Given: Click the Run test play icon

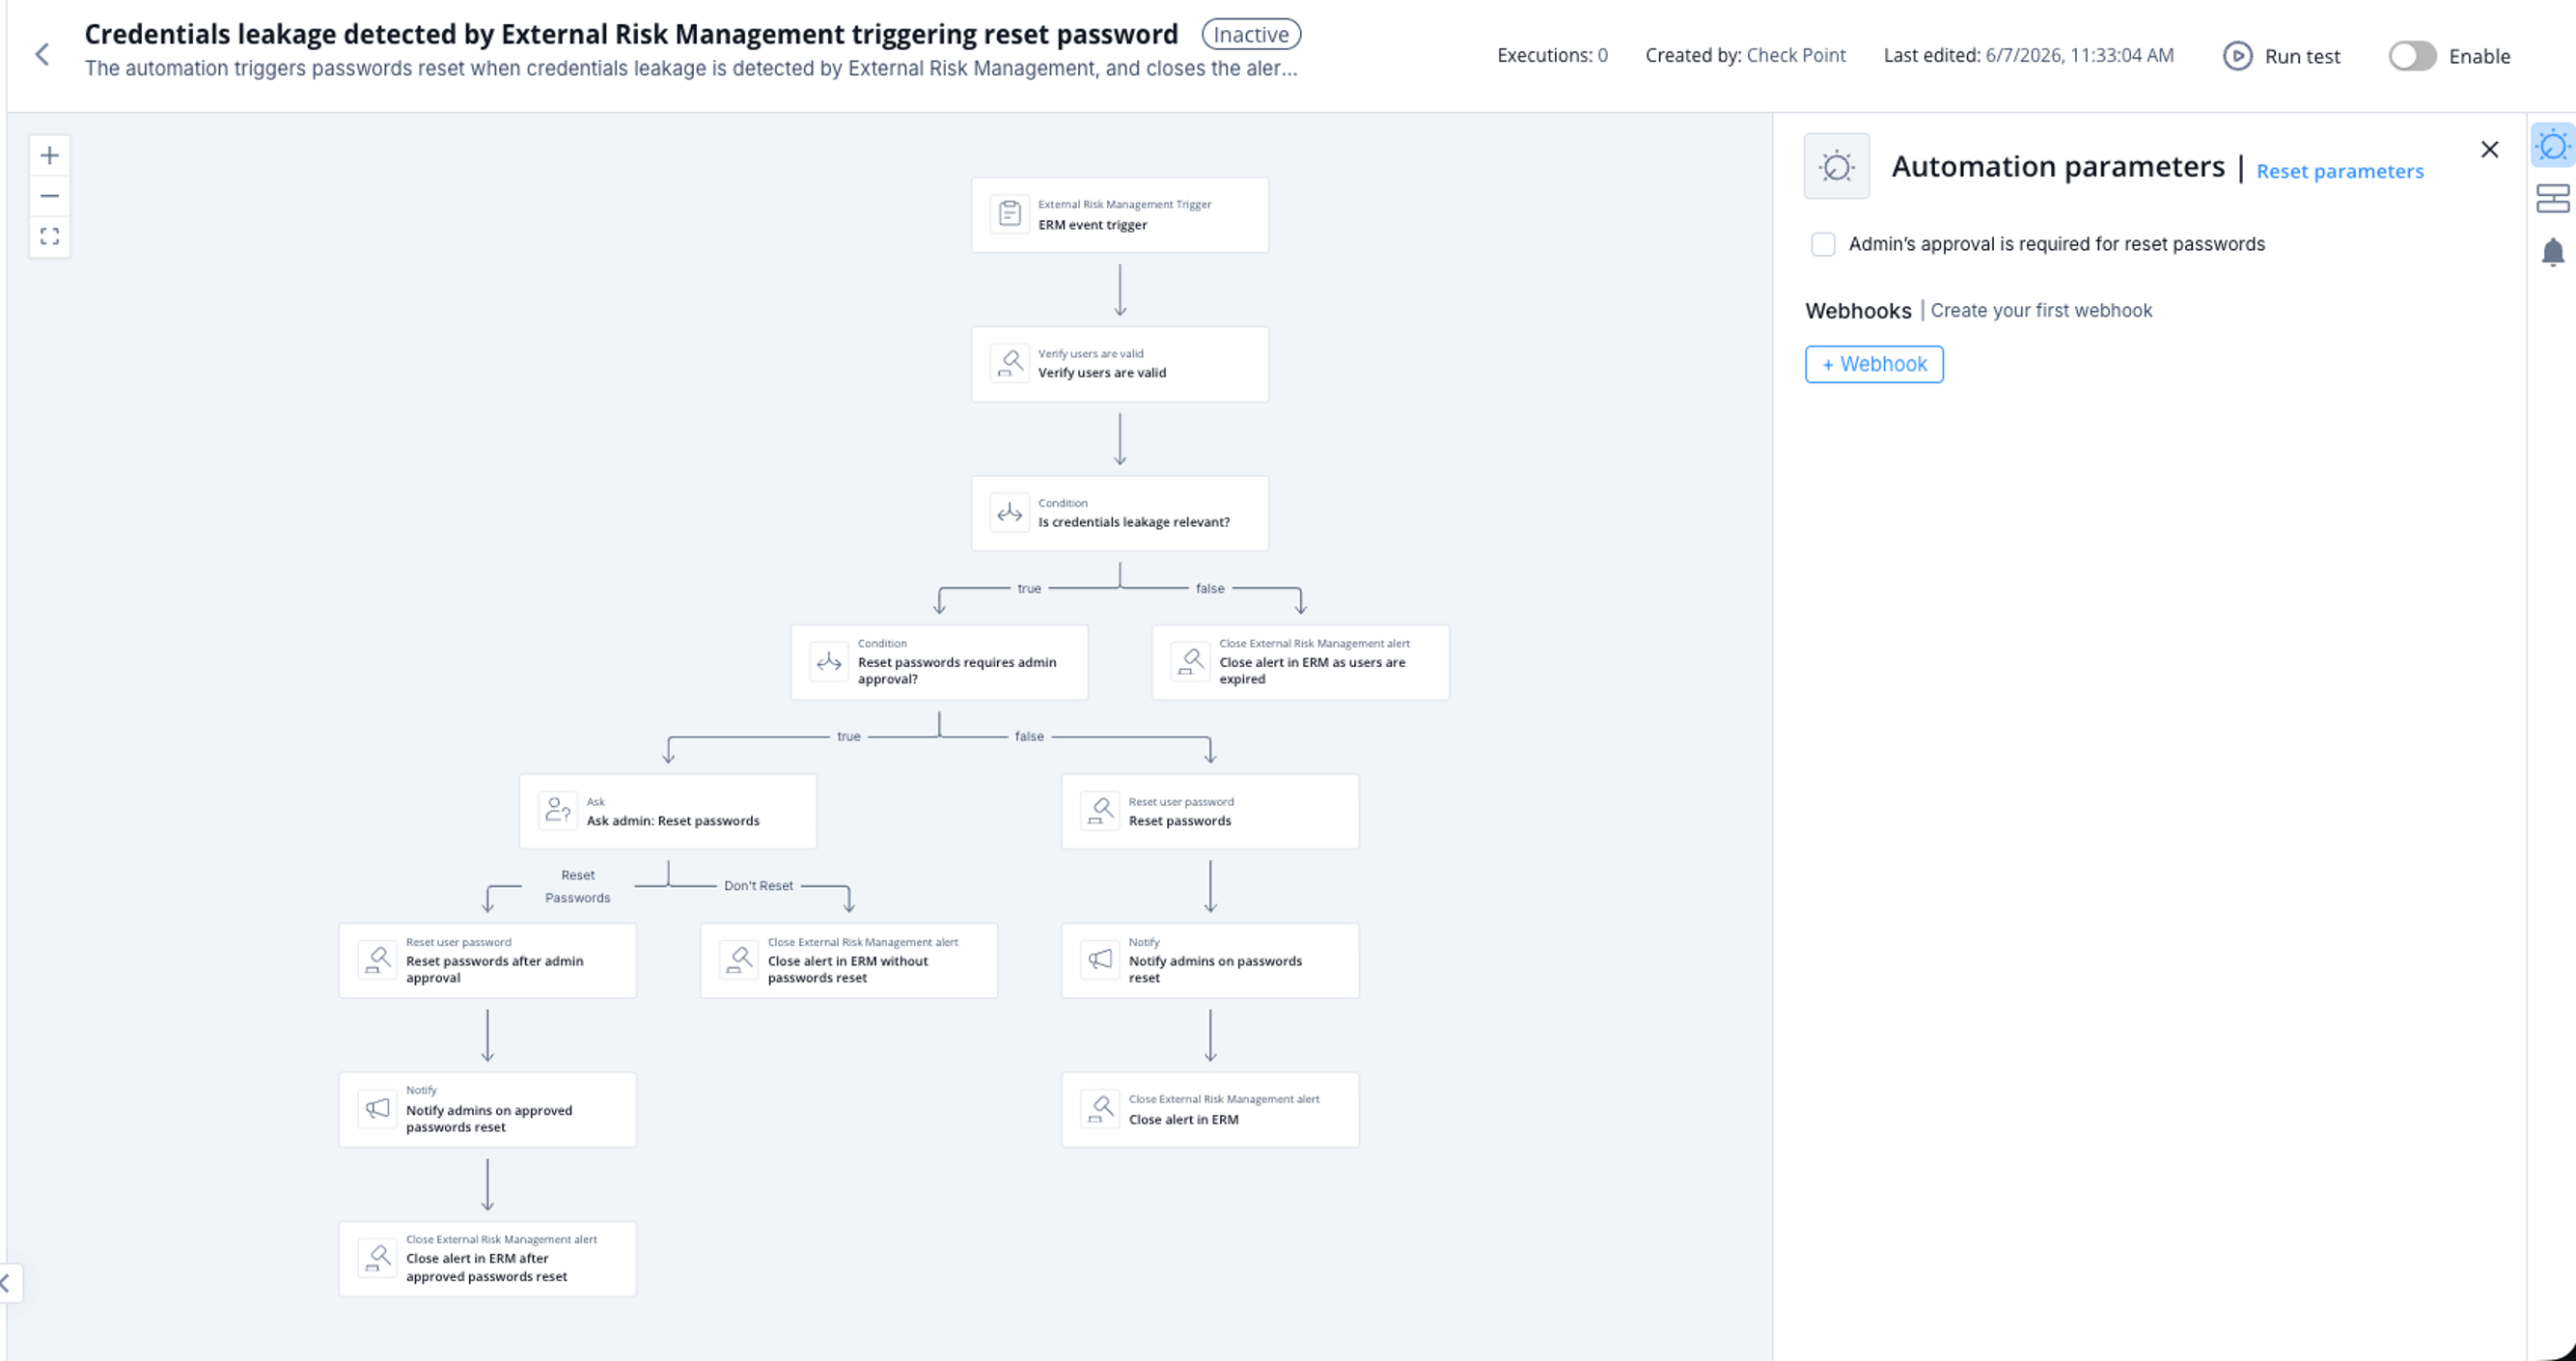Looking at the screenshot, I should click(2237, 56).
